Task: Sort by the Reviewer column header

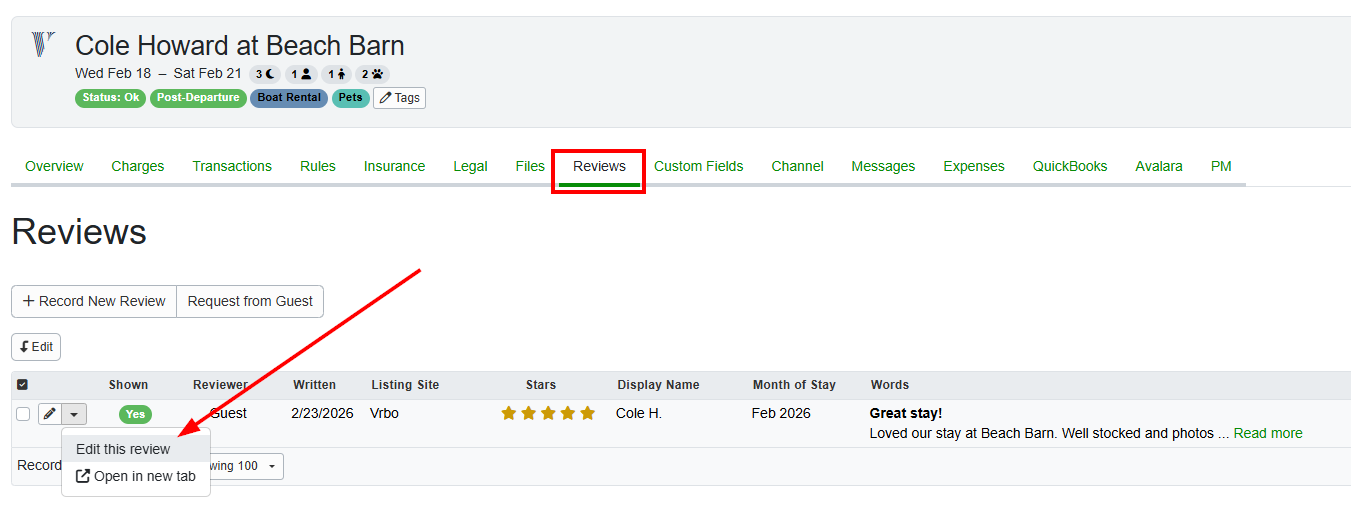Action: (x=220, y=384)
